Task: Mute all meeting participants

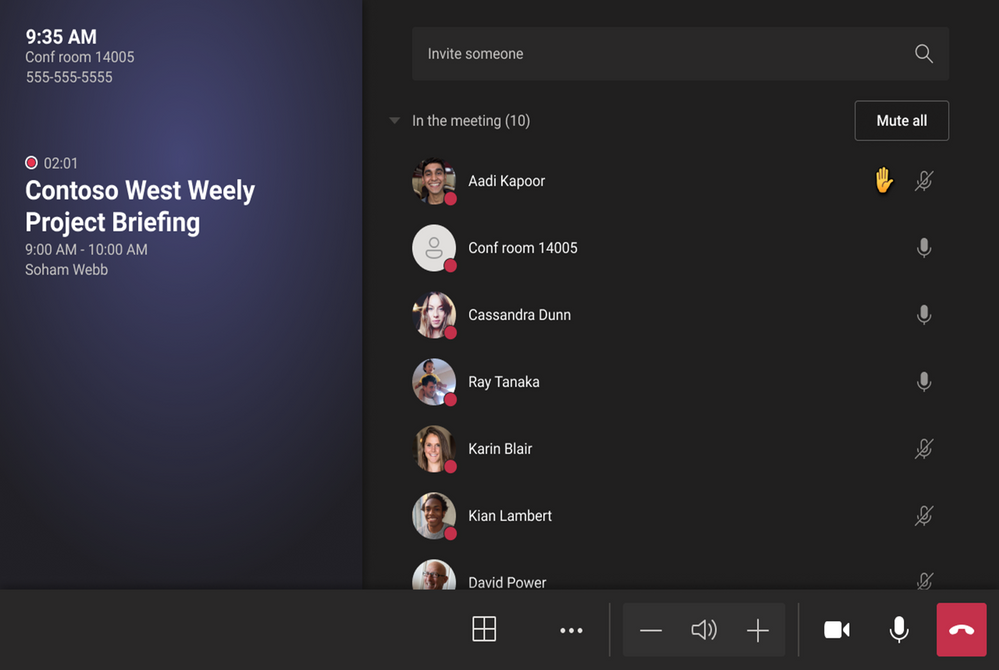Action: [x=902, y=120]
